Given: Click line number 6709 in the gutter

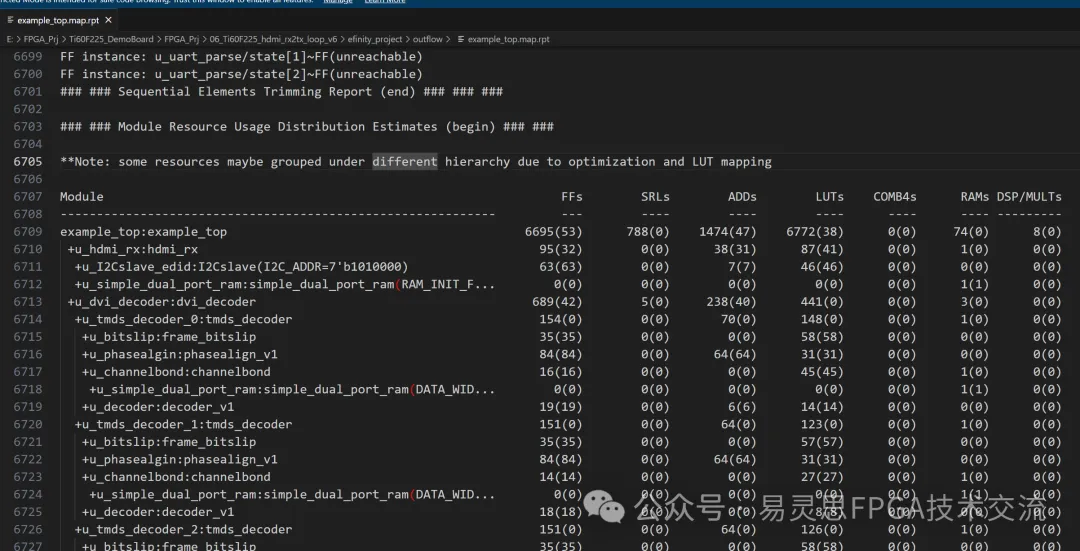Looking at the screenshot, I should tap(28, 231).
